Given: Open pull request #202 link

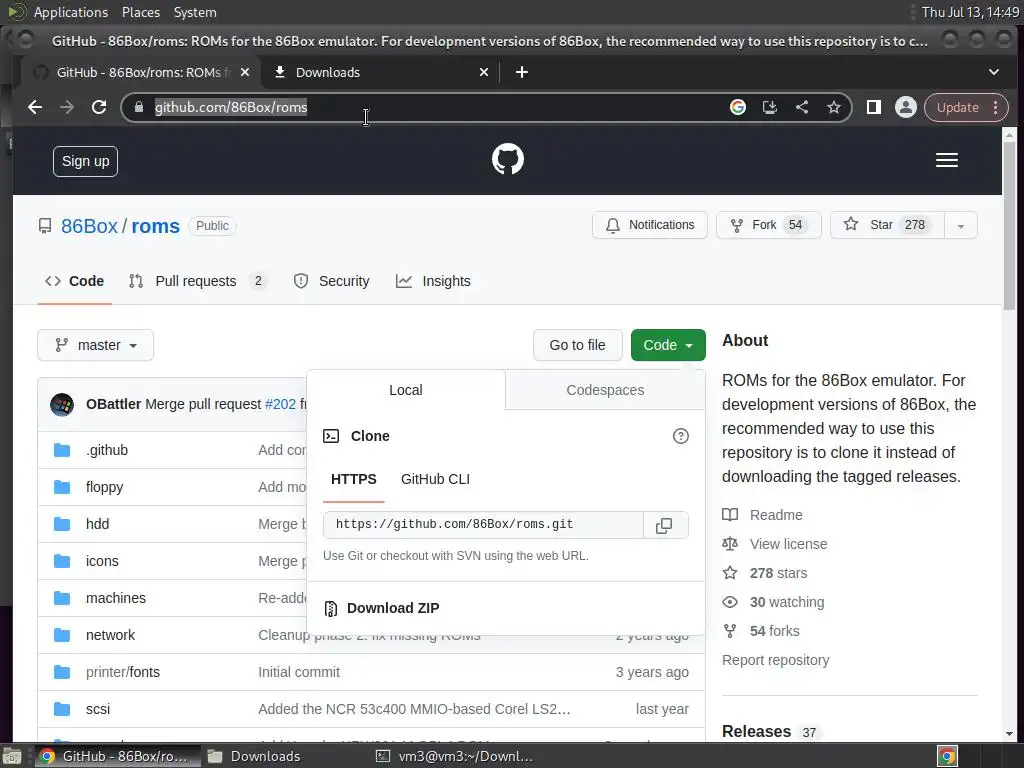Looking at the screenshot, I should (x=280, y=404).
